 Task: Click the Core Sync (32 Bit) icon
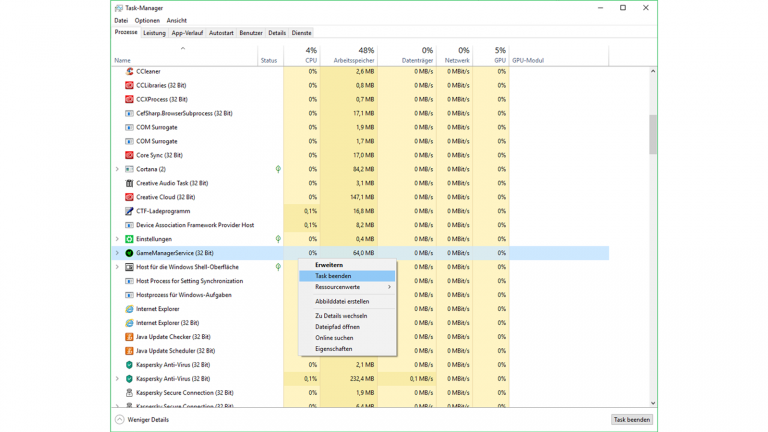(129, 155)
